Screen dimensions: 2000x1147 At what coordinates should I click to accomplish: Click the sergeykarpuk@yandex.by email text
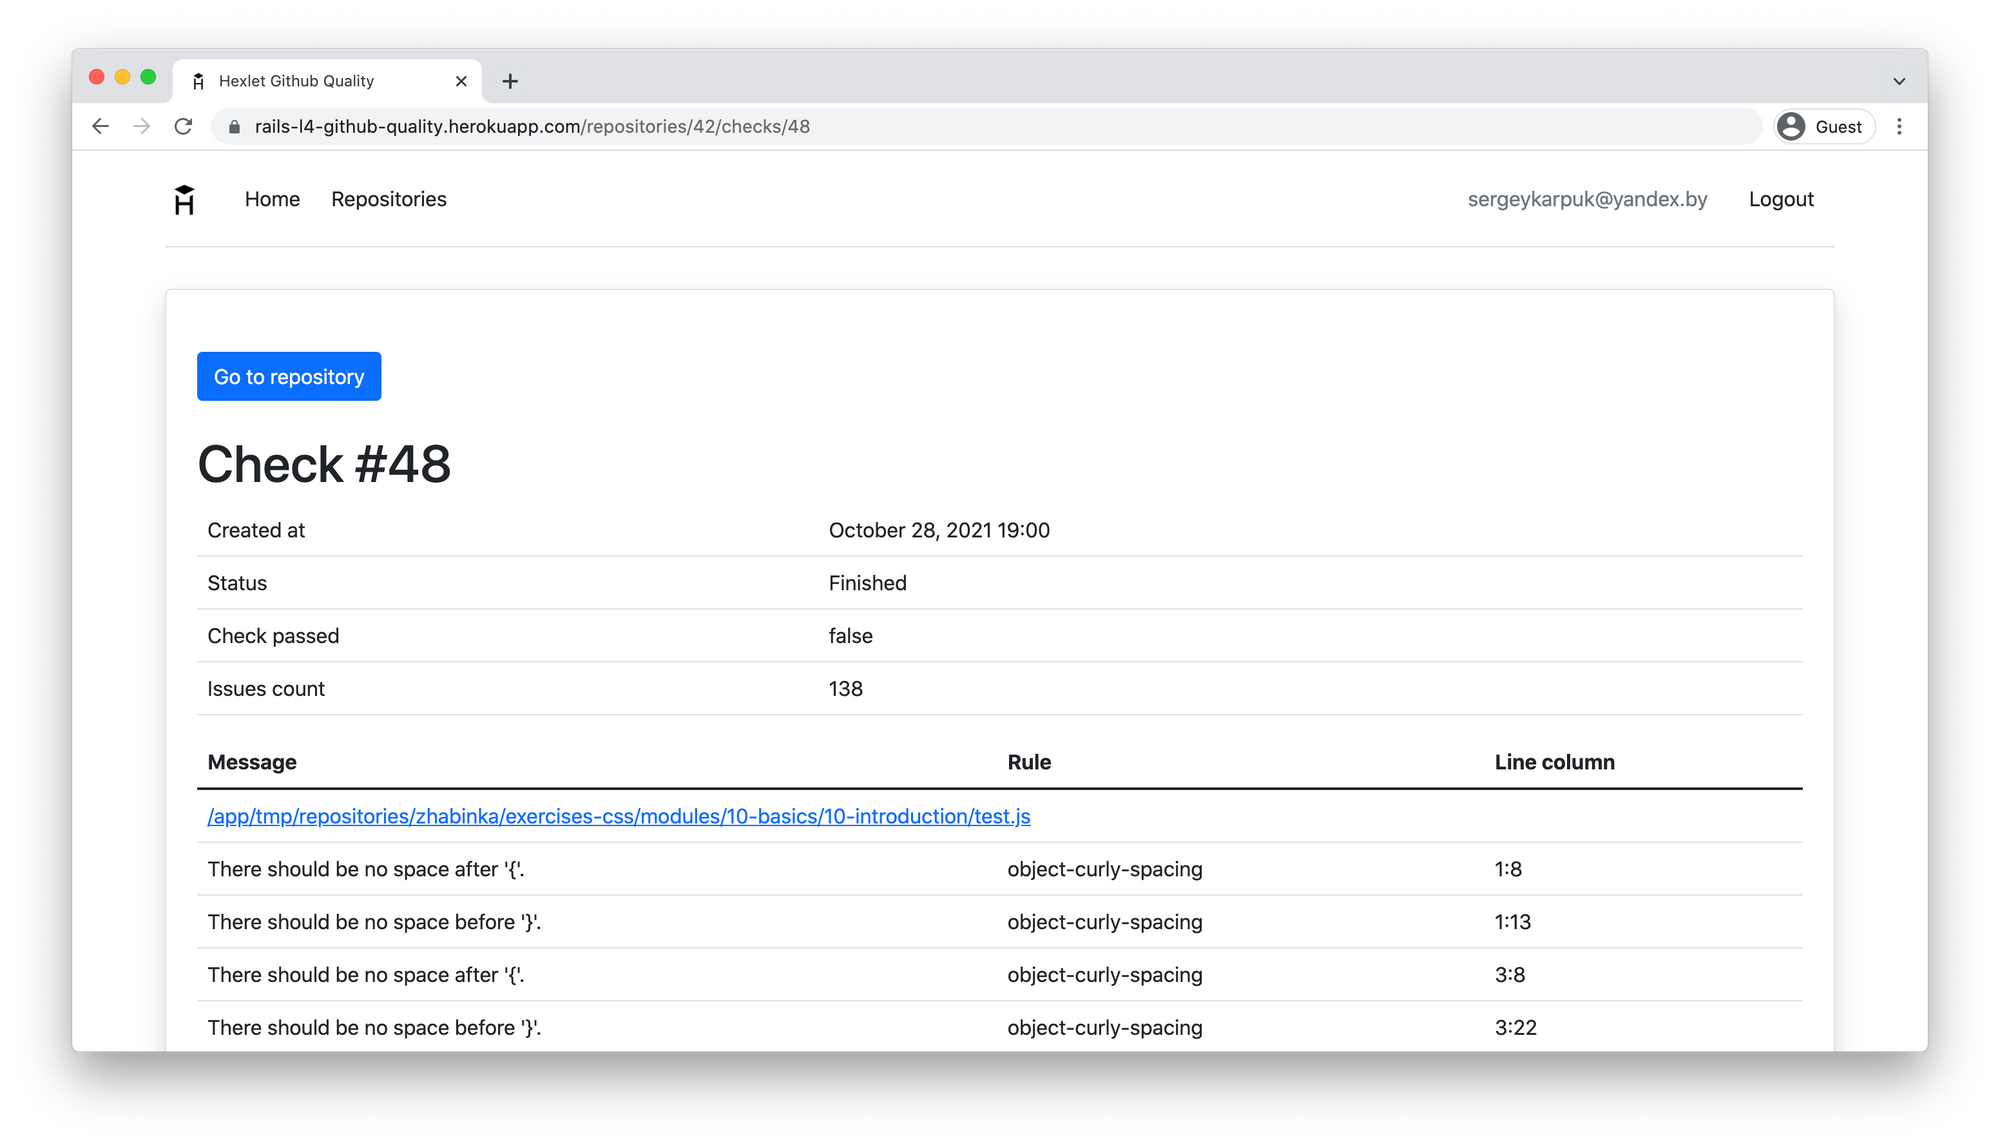(x=1587, y=200)
